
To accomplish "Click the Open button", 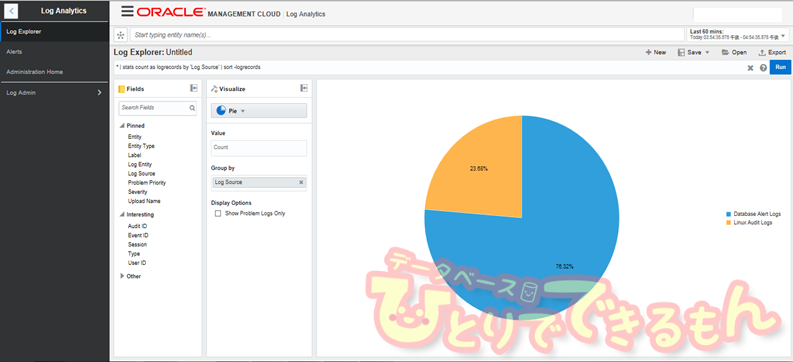I will coord(734,52).
